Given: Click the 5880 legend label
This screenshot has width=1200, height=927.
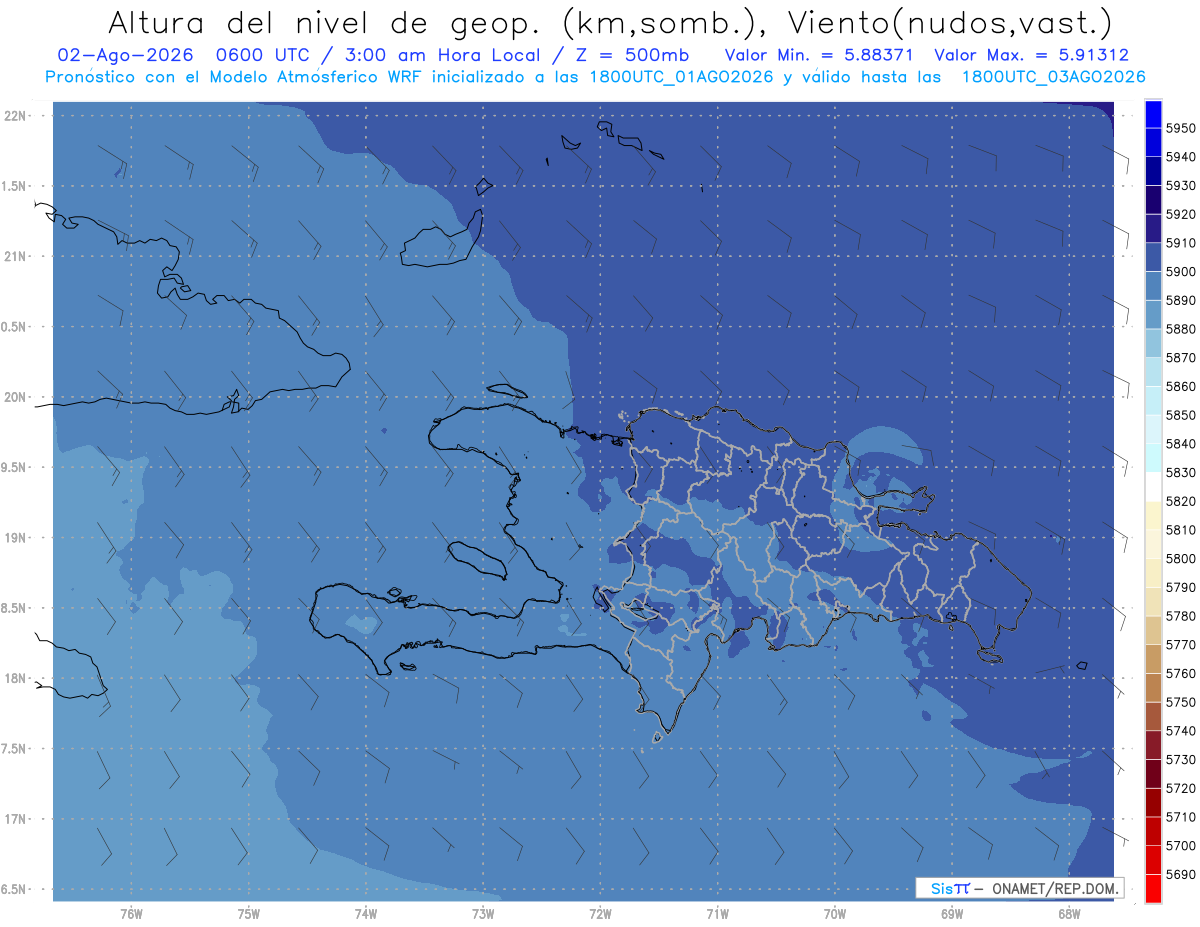Looking at the screenshot, I should (x=1181, y=329).
